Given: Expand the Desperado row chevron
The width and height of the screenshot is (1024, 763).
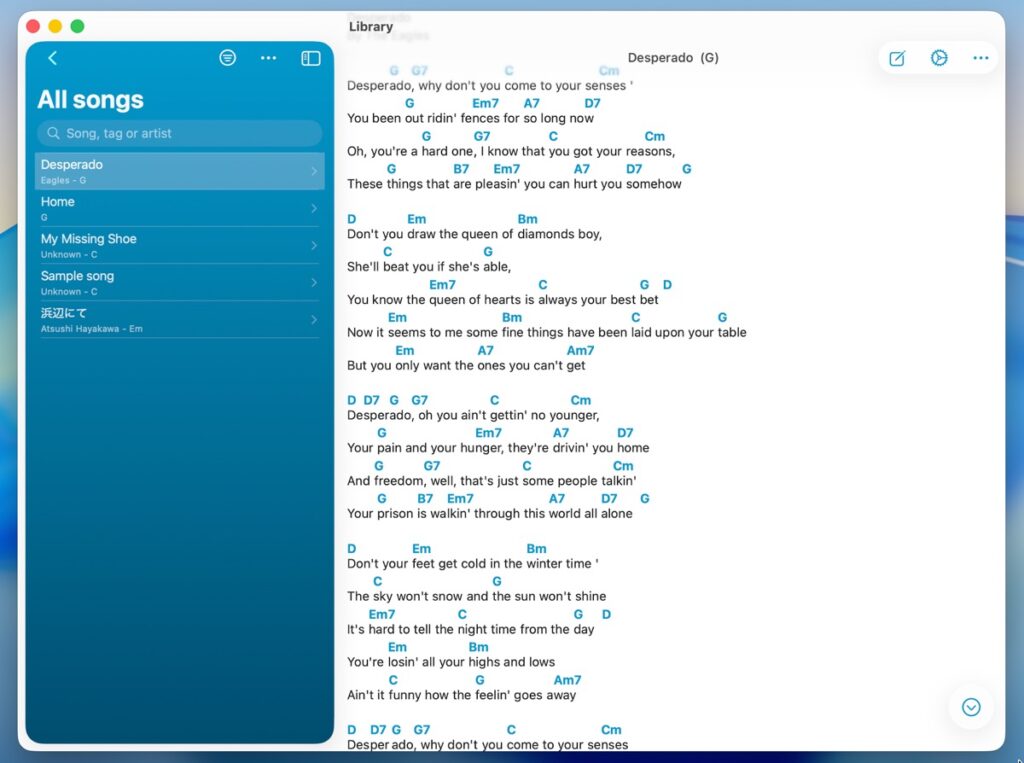Looking at the screenshot, I should point(314,171).
